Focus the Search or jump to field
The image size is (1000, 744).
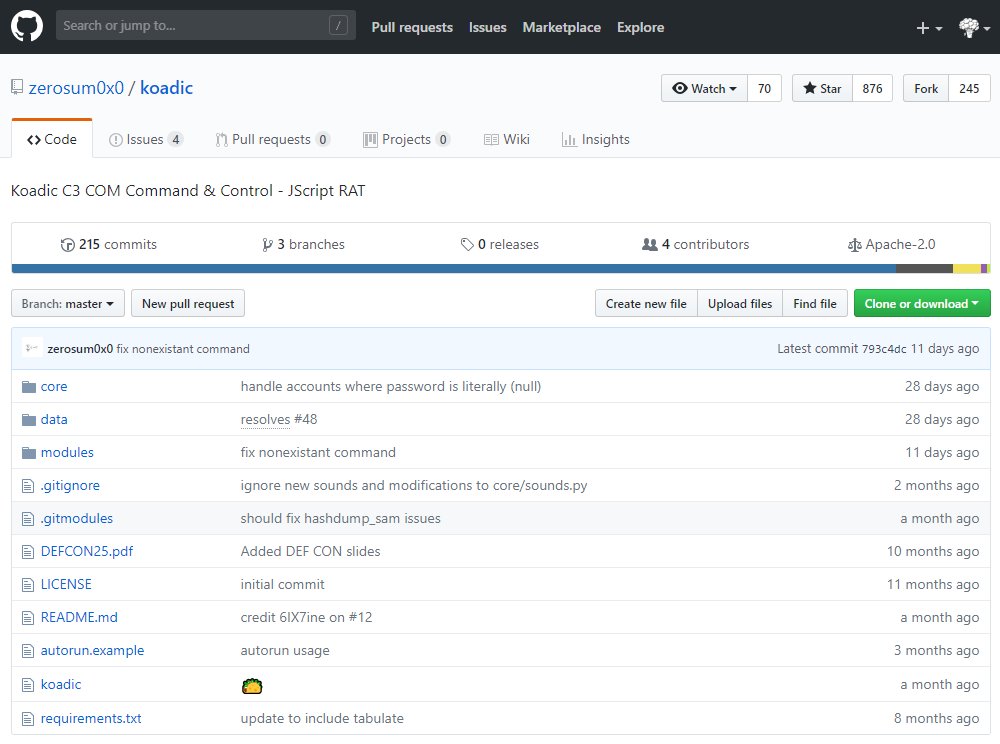click(x=206, y=26)
